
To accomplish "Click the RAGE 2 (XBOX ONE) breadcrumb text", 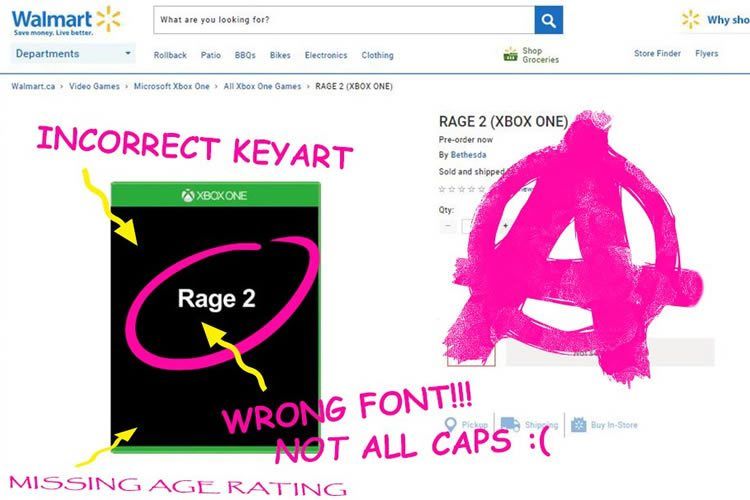I will pyautogui.click(x=354, y=86).
